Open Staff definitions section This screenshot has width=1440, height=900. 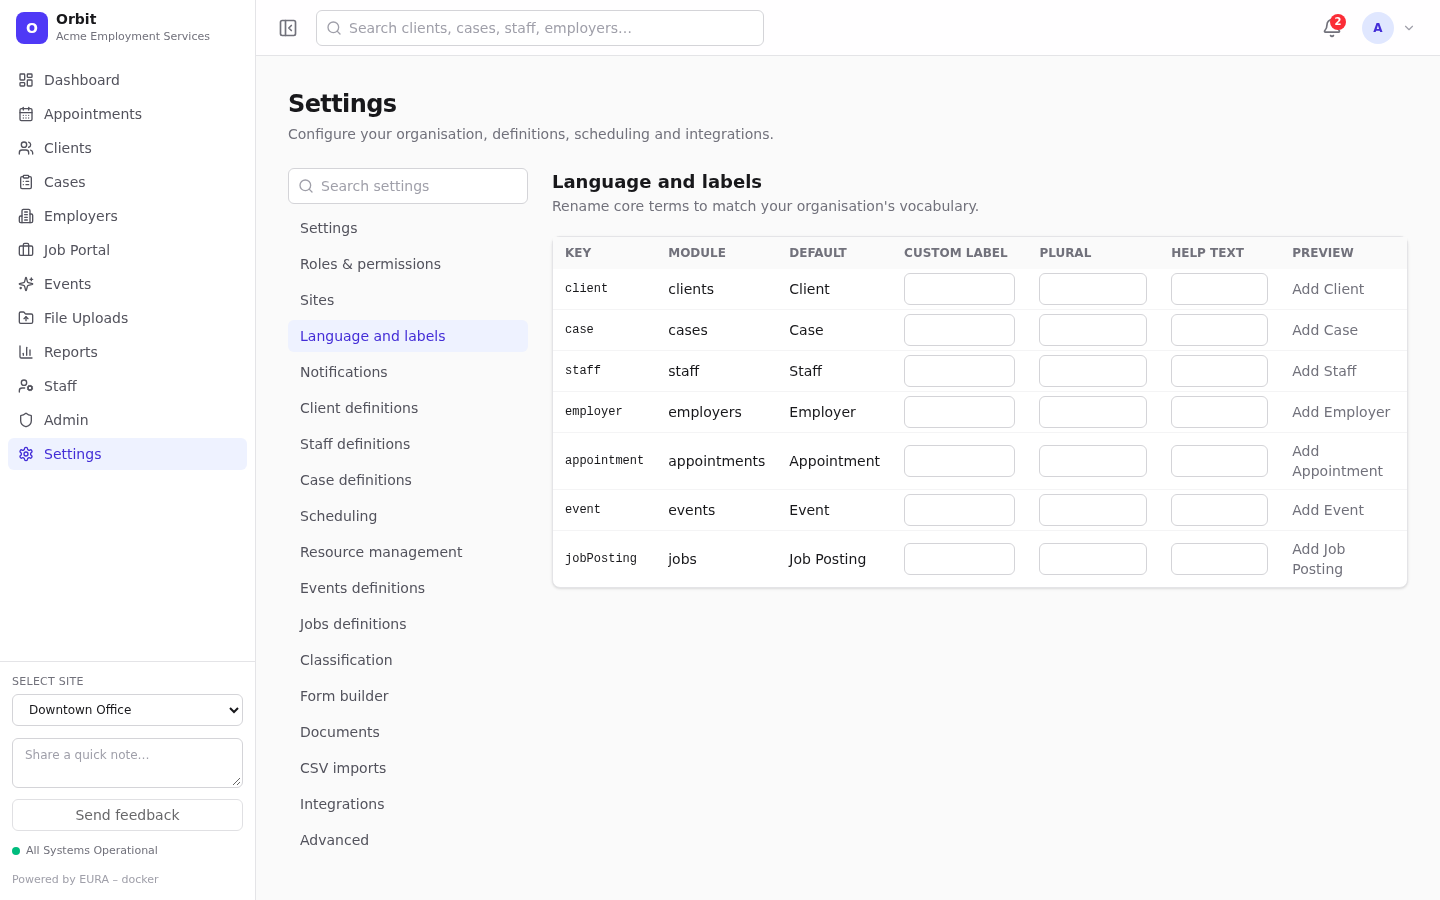tap(408, 444)
